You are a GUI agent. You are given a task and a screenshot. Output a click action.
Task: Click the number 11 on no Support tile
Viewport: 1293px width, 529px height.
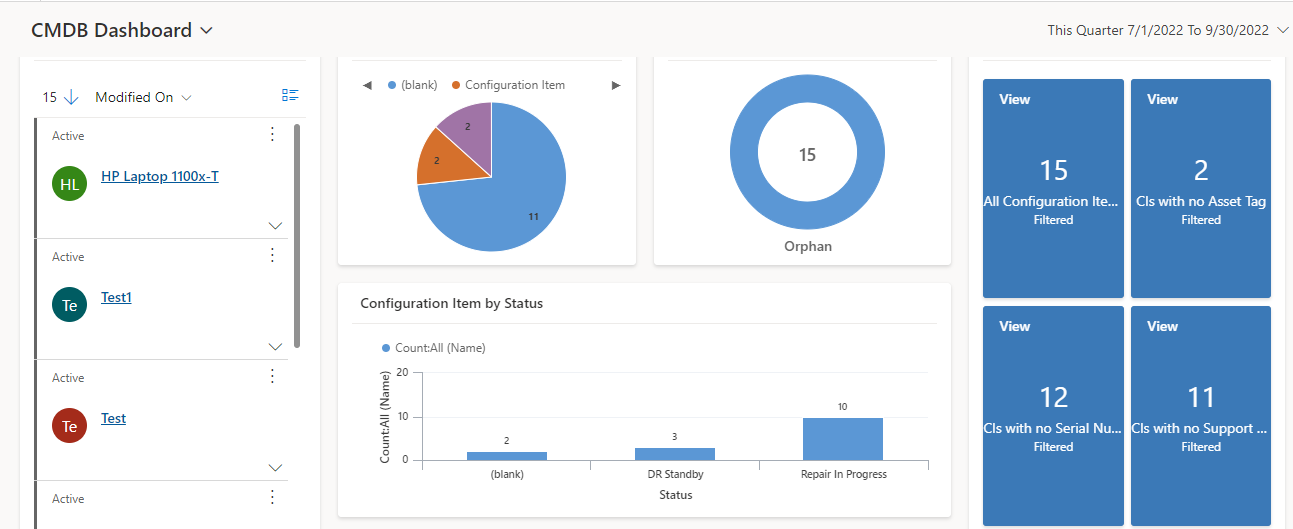1201,397
